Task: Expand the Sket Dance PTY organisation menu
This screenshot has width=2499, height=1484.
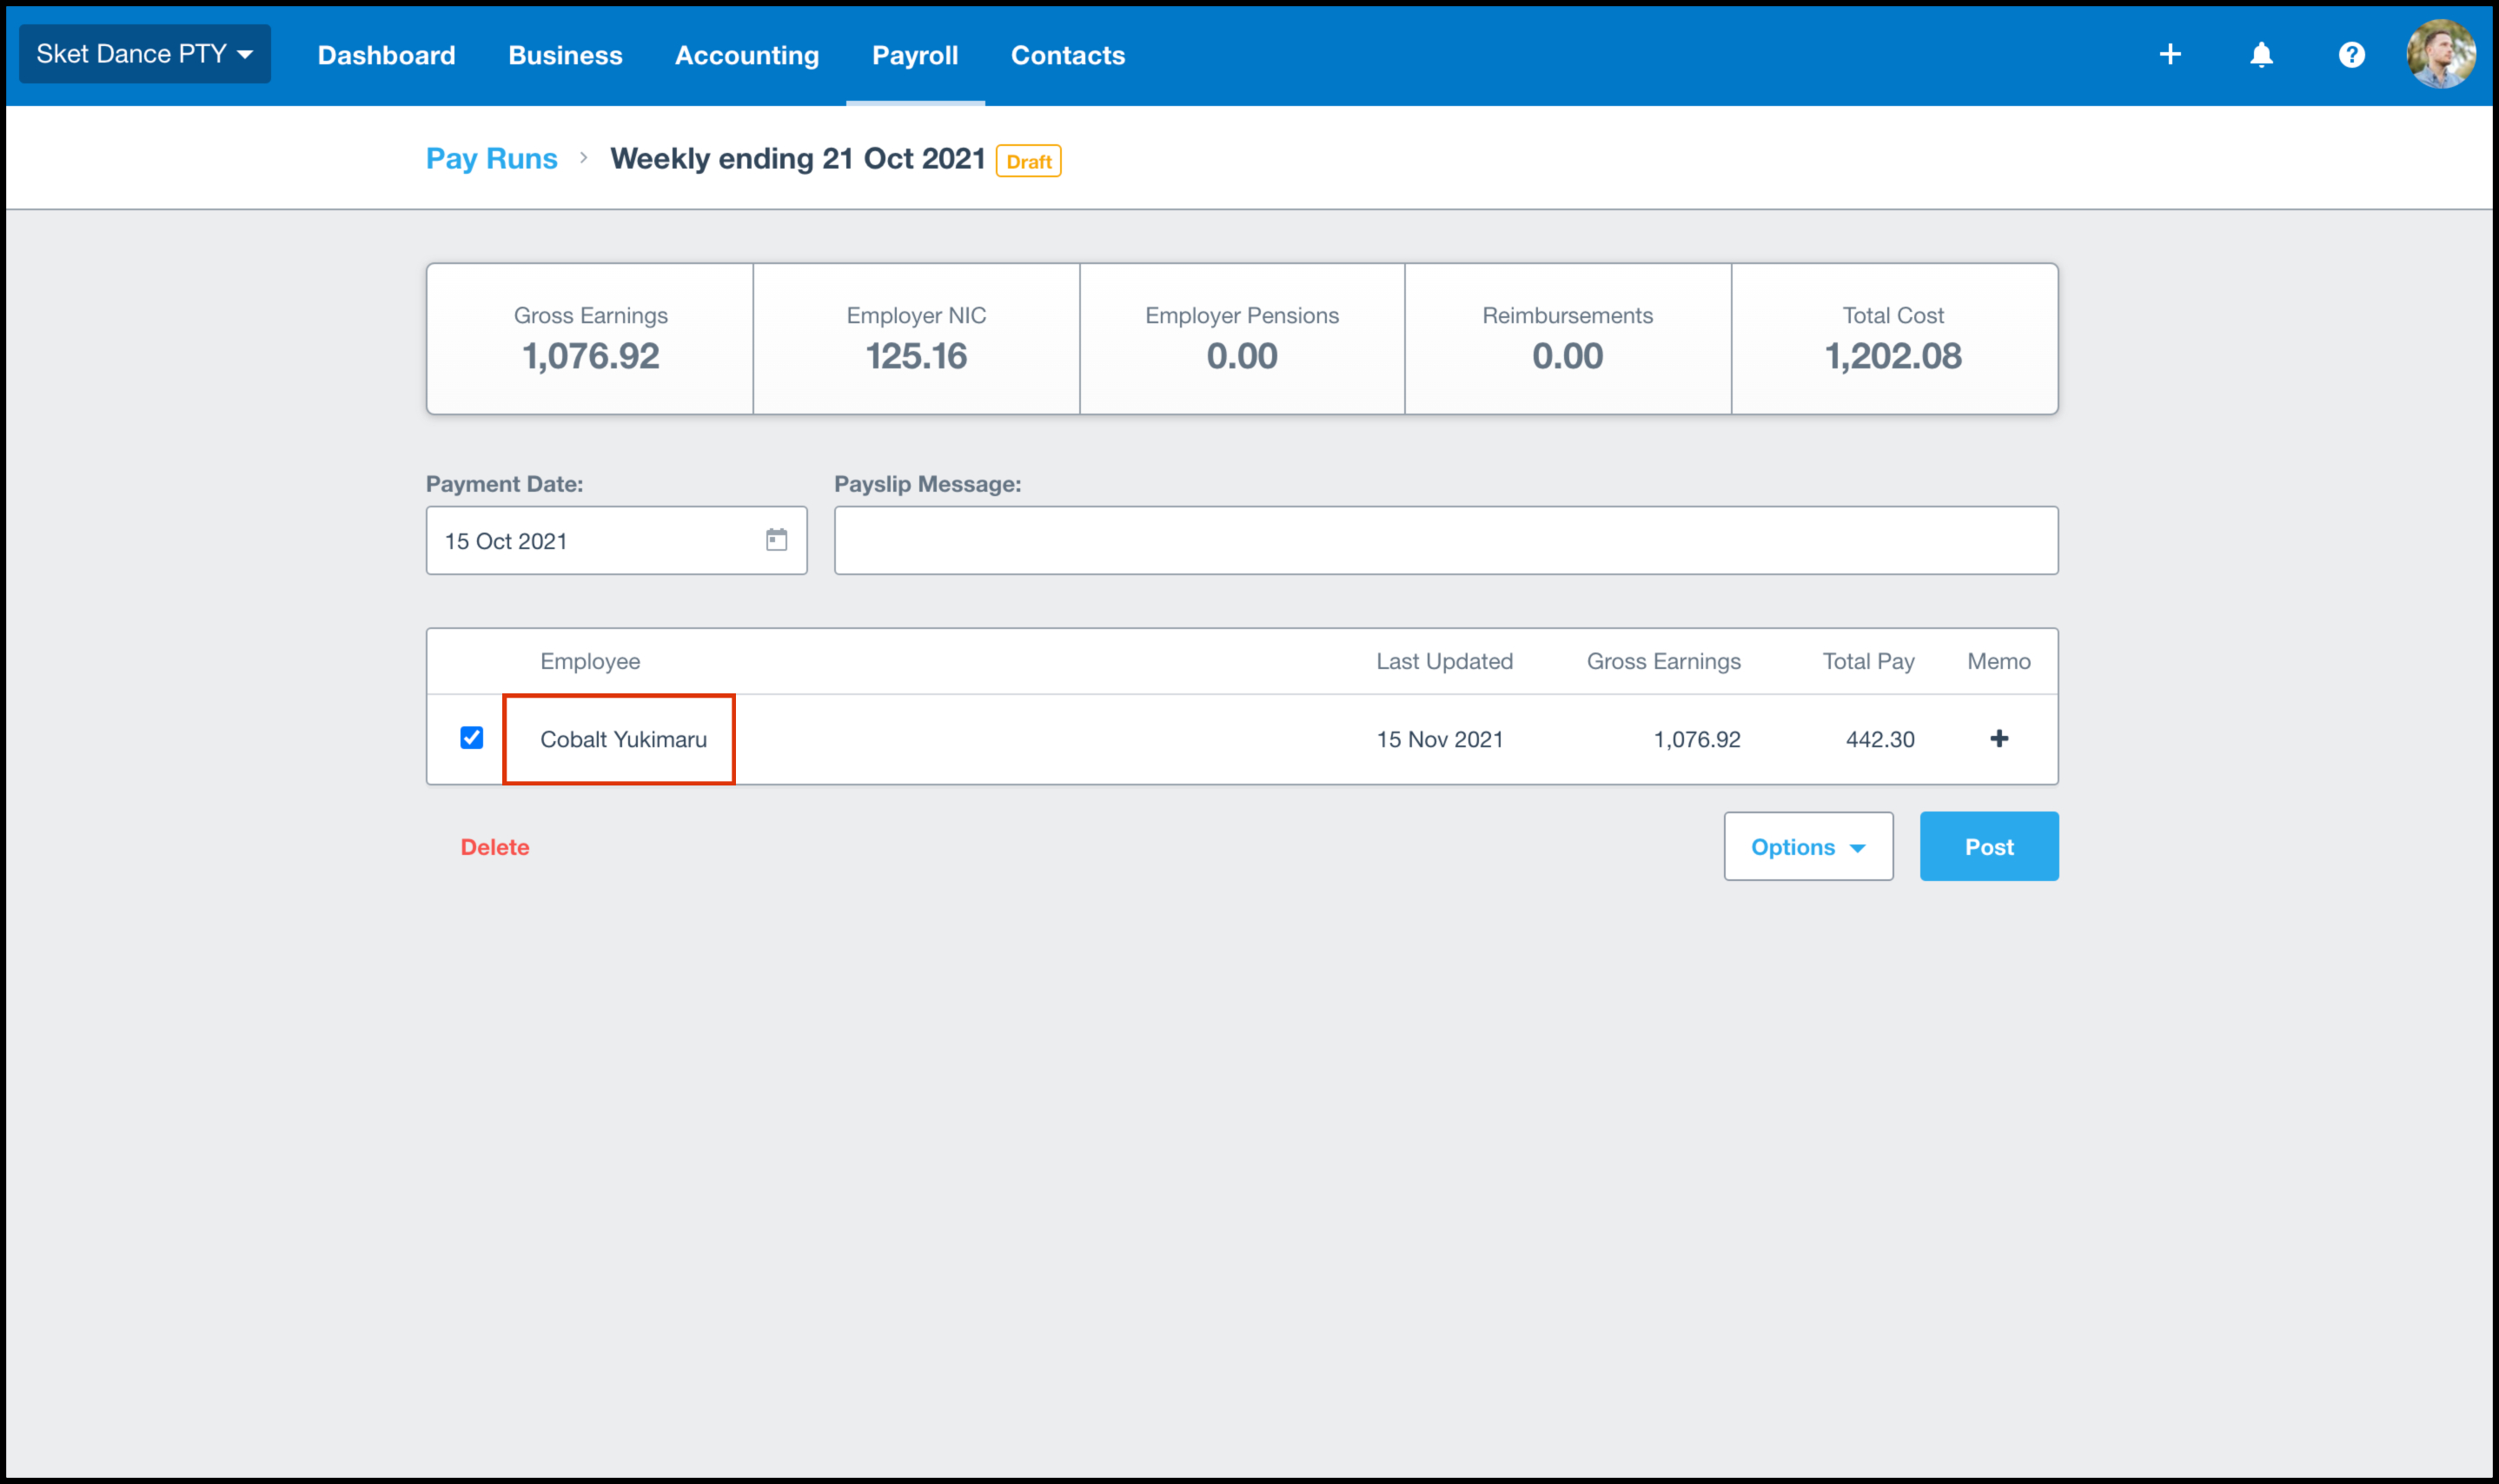Action: [144, 54]
